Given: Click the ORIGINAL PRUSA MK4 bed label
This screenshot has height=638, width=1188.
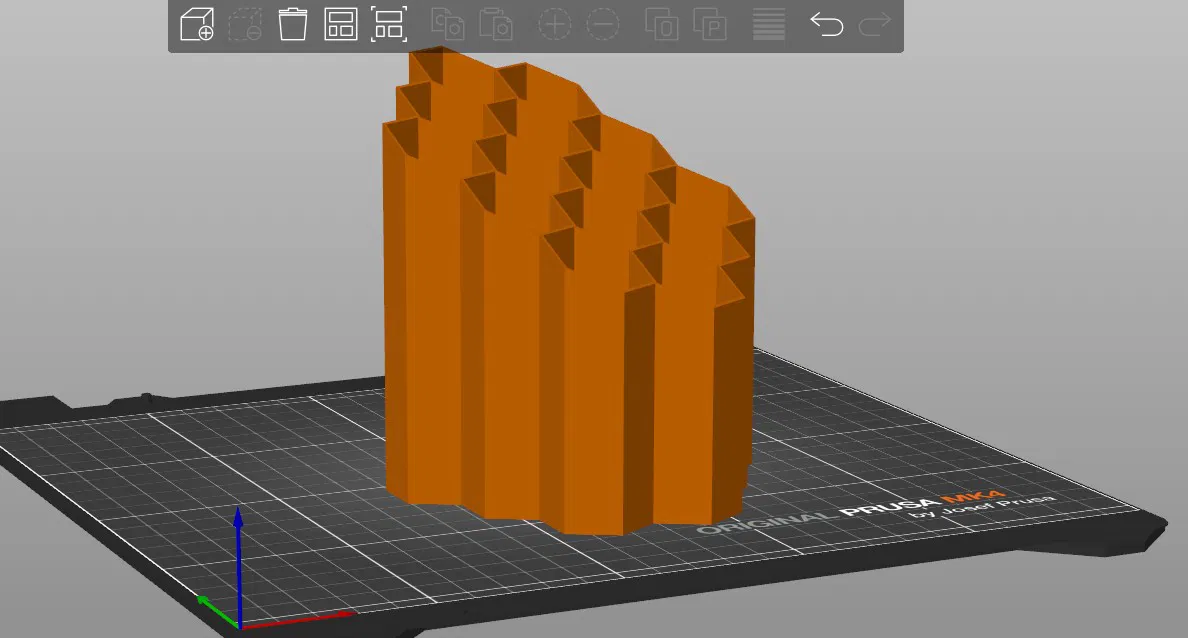Looking at the screenshot, I should point(875,509).
